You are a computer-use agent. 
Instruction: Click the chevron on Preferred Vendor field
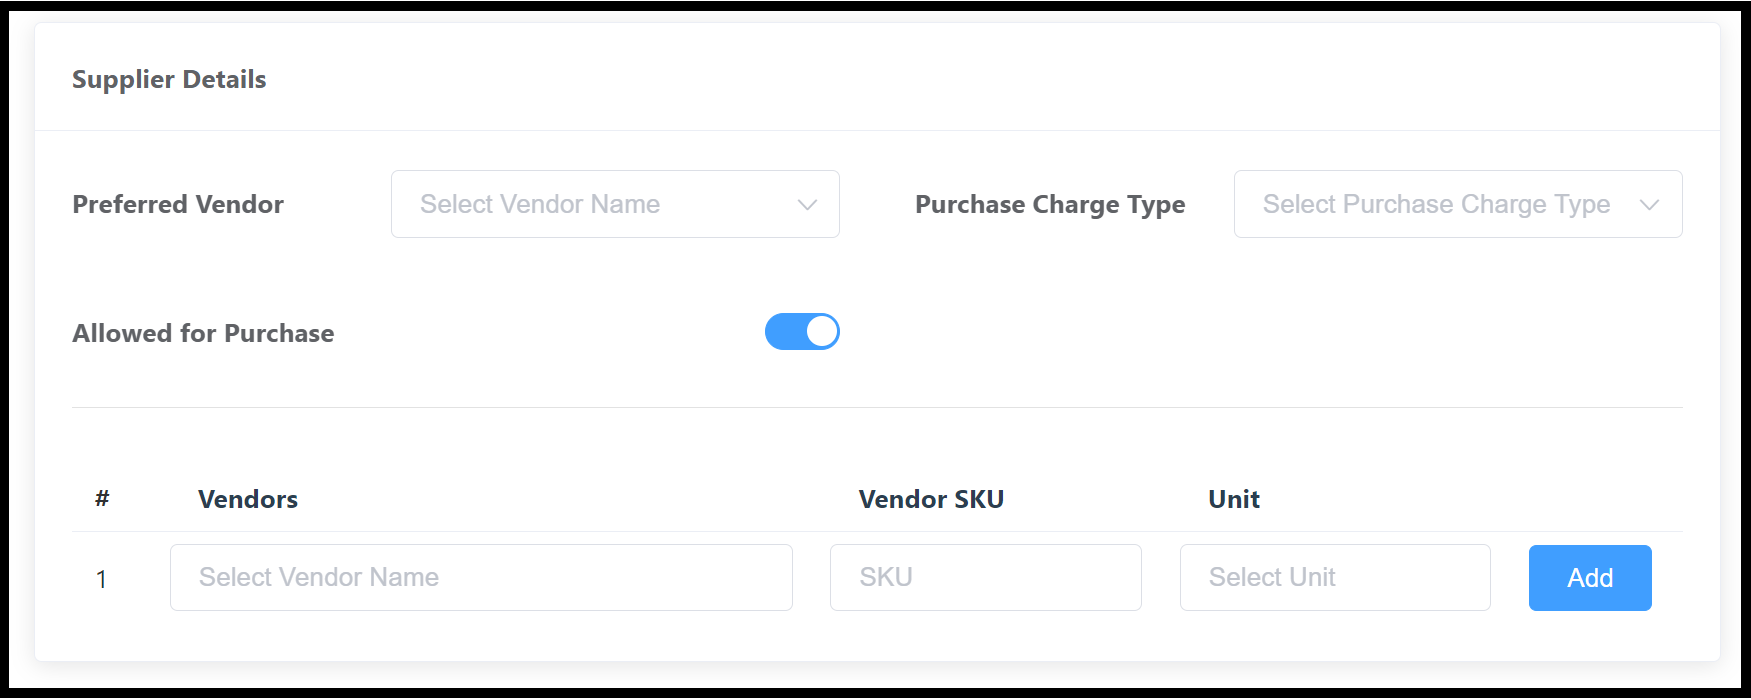(x=806, y=204)
